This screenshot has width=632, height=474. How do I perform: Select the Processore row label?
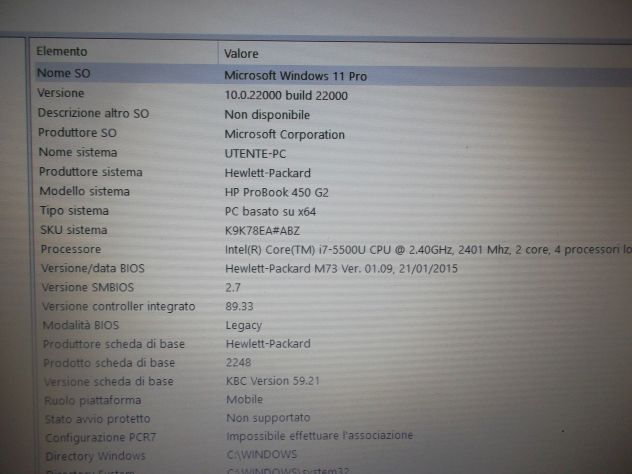point(71,249)
